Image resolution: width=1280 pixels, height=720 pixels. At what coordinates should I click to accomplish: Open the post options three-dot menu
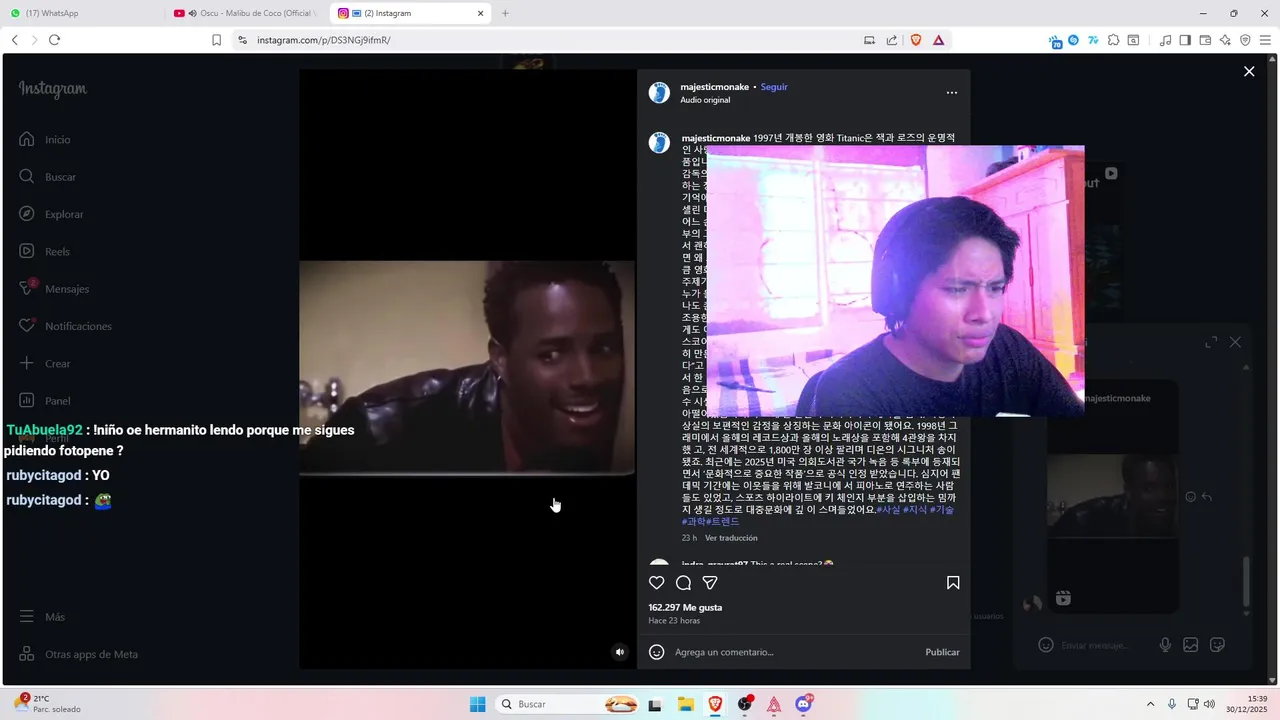coord(952,93)
